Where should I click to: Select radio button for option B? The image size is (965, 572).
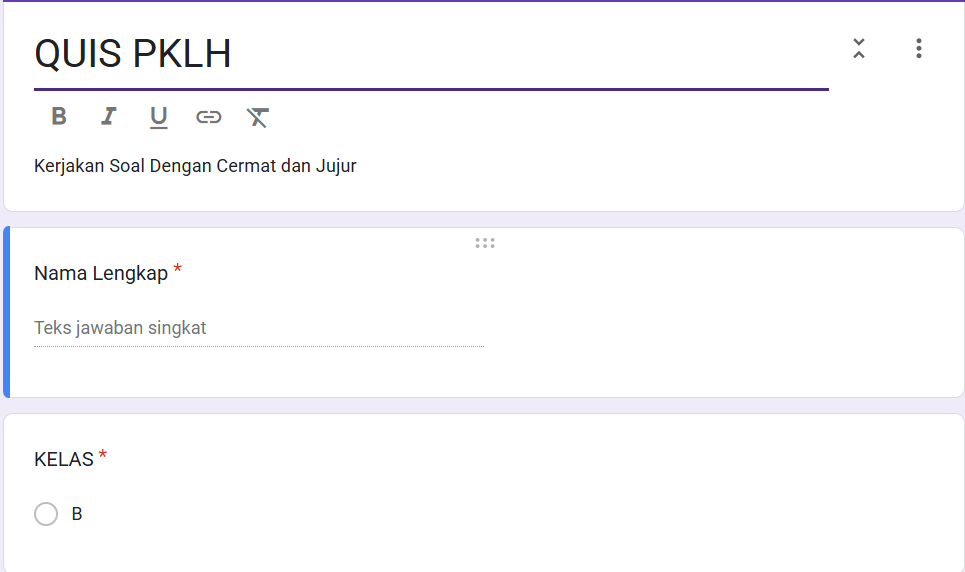pyautogui.click(x=46, y=514)
